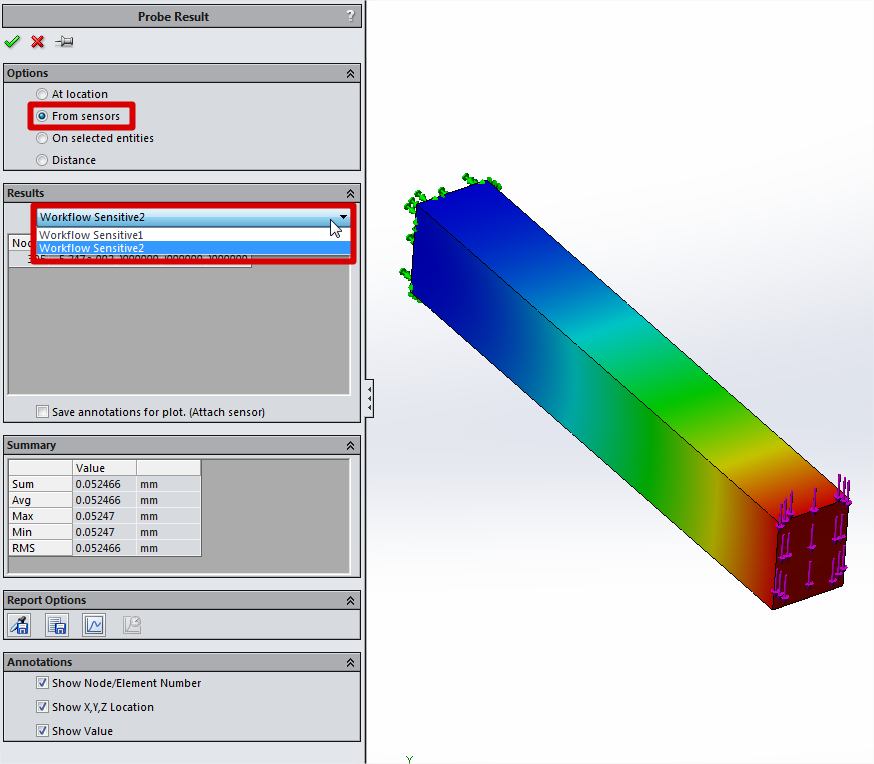Click the green checkmark OK icon
The height and width of the screenshot is (764, 874).
(12, 42)
